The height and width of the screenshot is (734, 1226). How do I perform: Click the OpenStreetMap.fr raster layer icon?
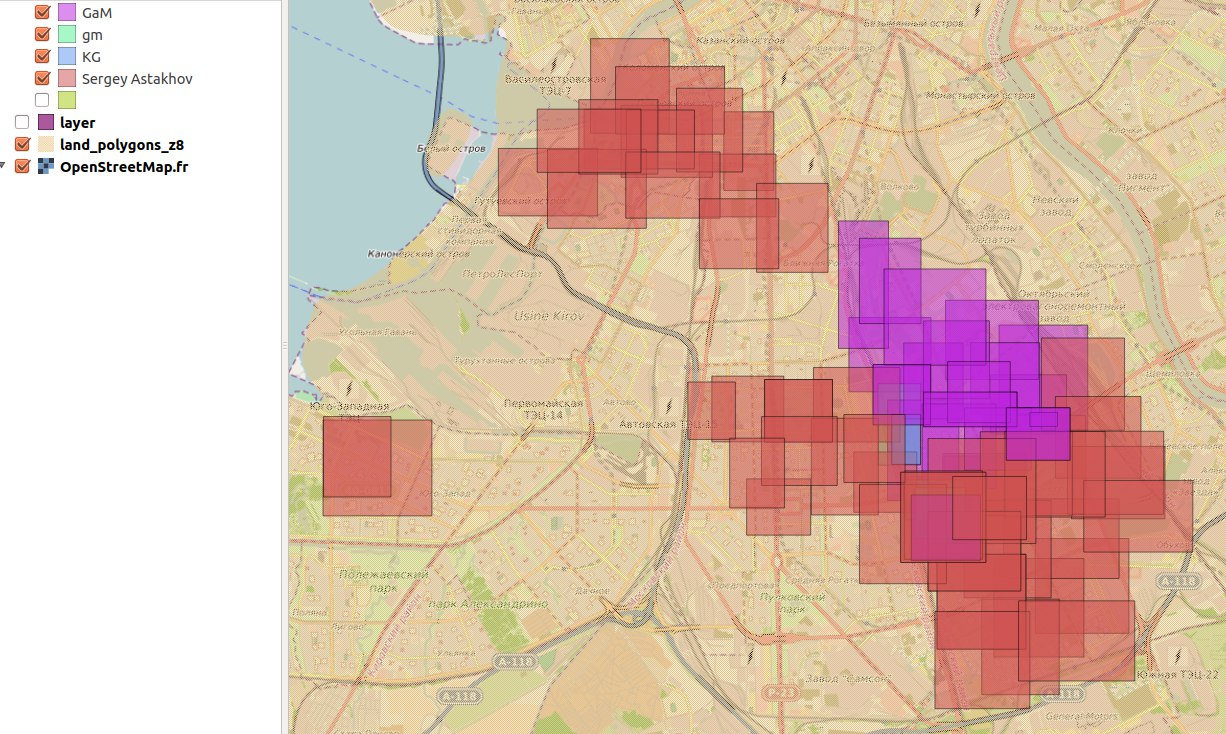click(46, 166)
